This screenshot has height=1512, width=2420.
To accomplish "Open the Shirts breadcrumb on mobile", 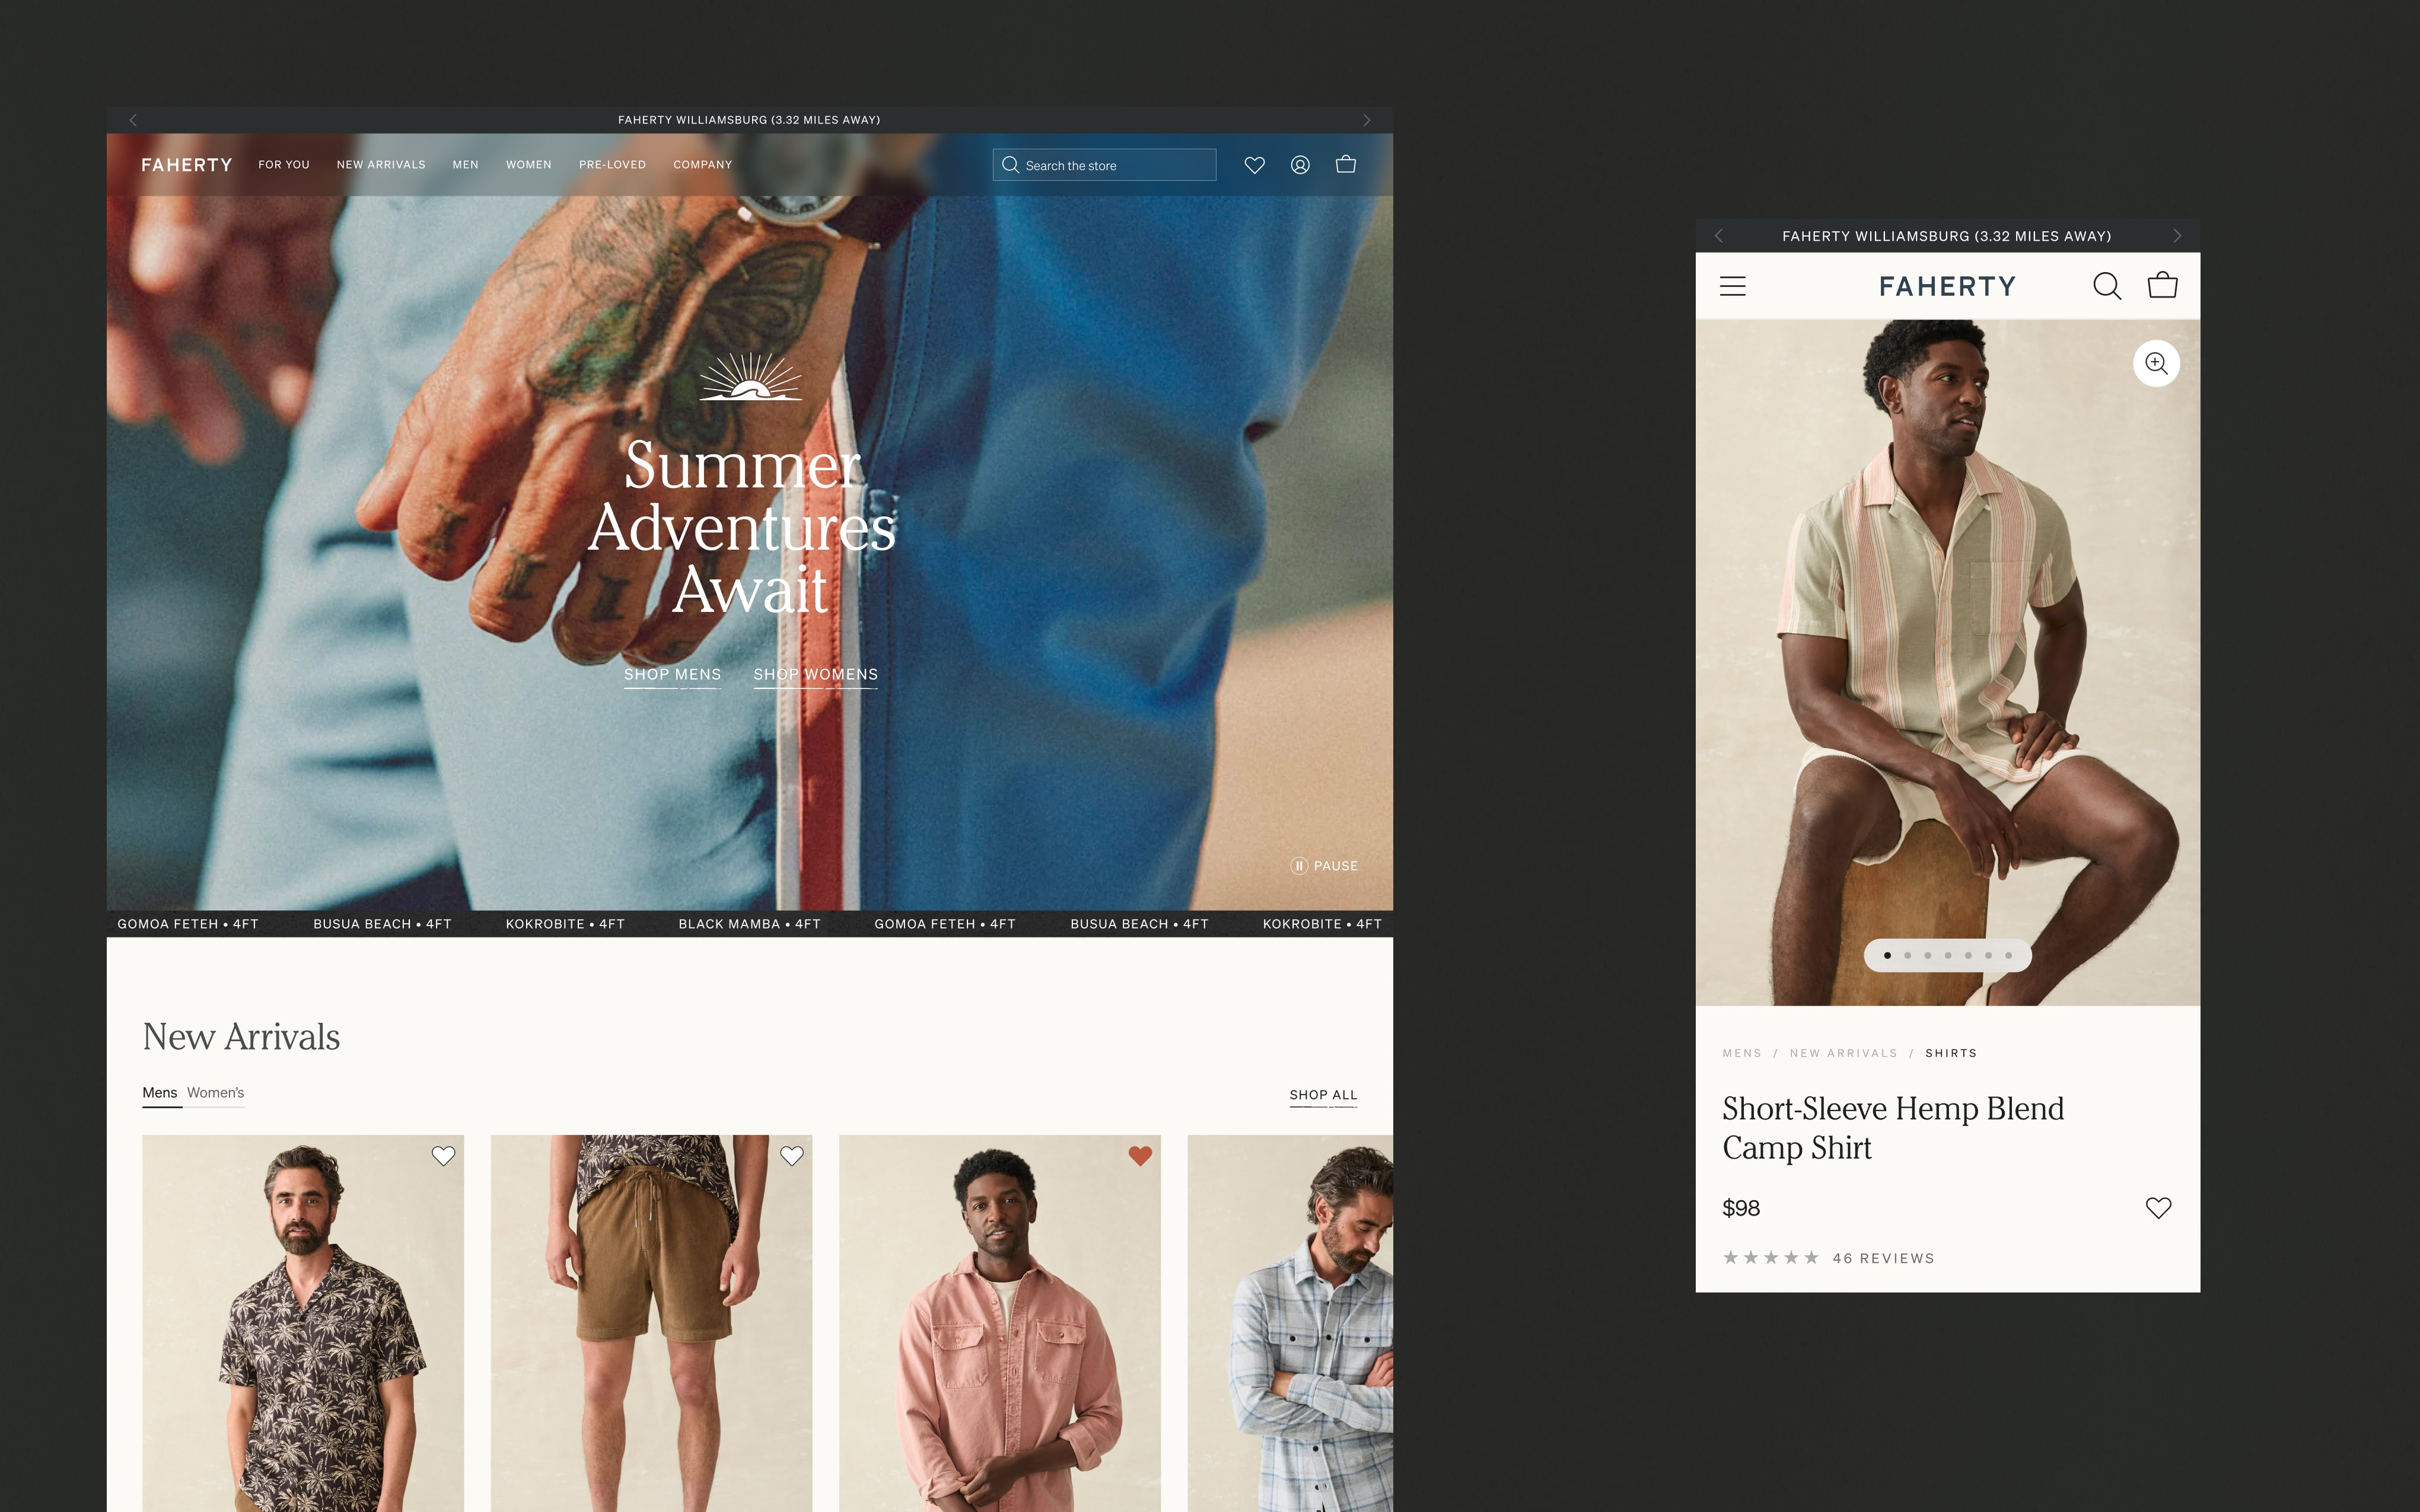I will coord(1951,1053).
